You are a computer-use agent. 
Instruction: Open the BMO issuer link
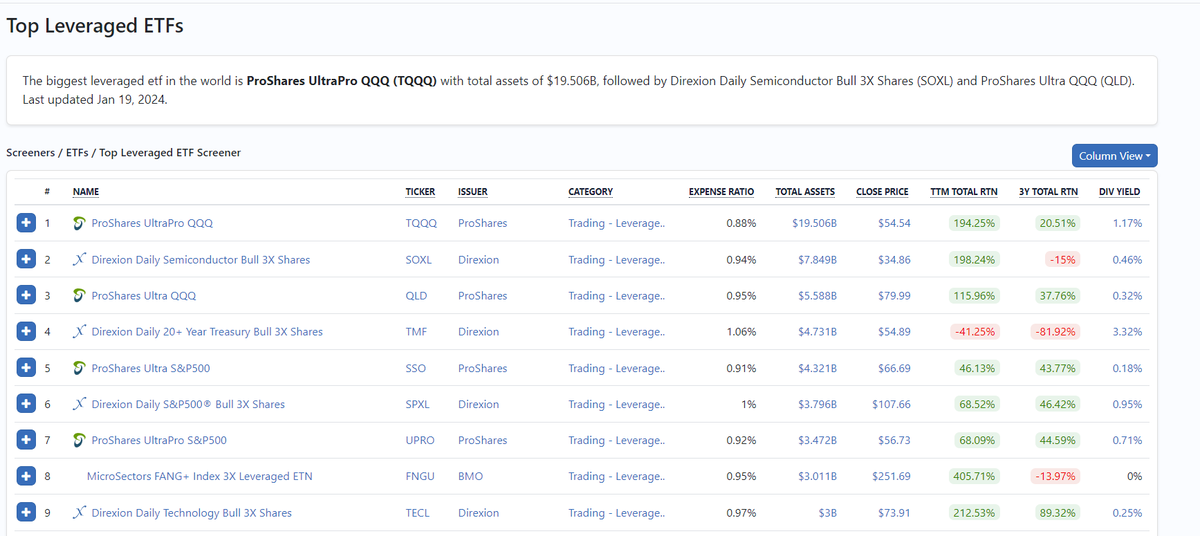pyautogui.click(x=470, y=476)
